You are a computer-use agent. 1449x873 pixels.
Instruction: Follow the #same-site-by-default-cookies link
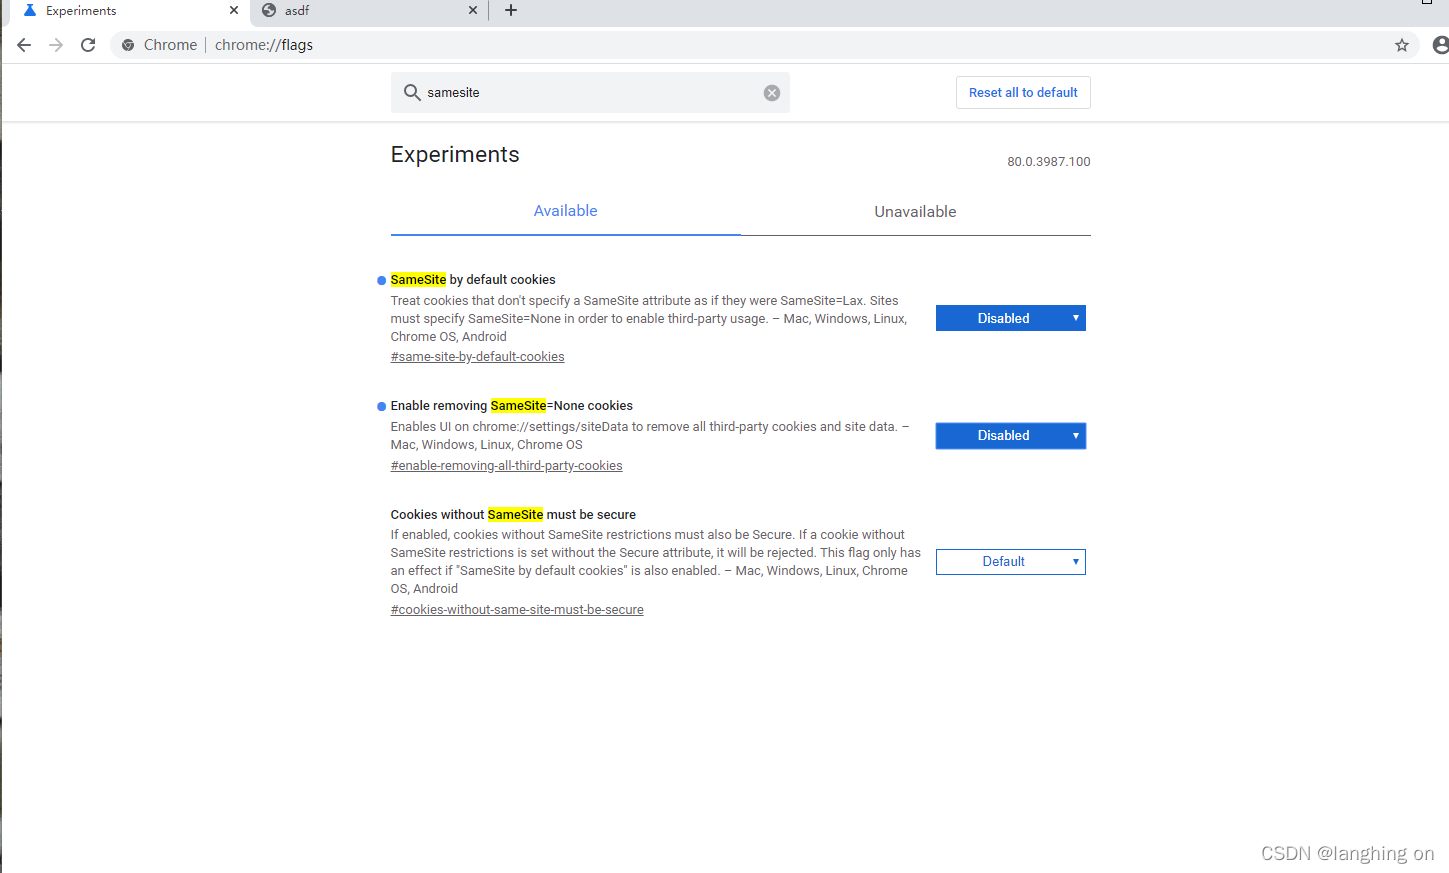[x=477, y=357]
